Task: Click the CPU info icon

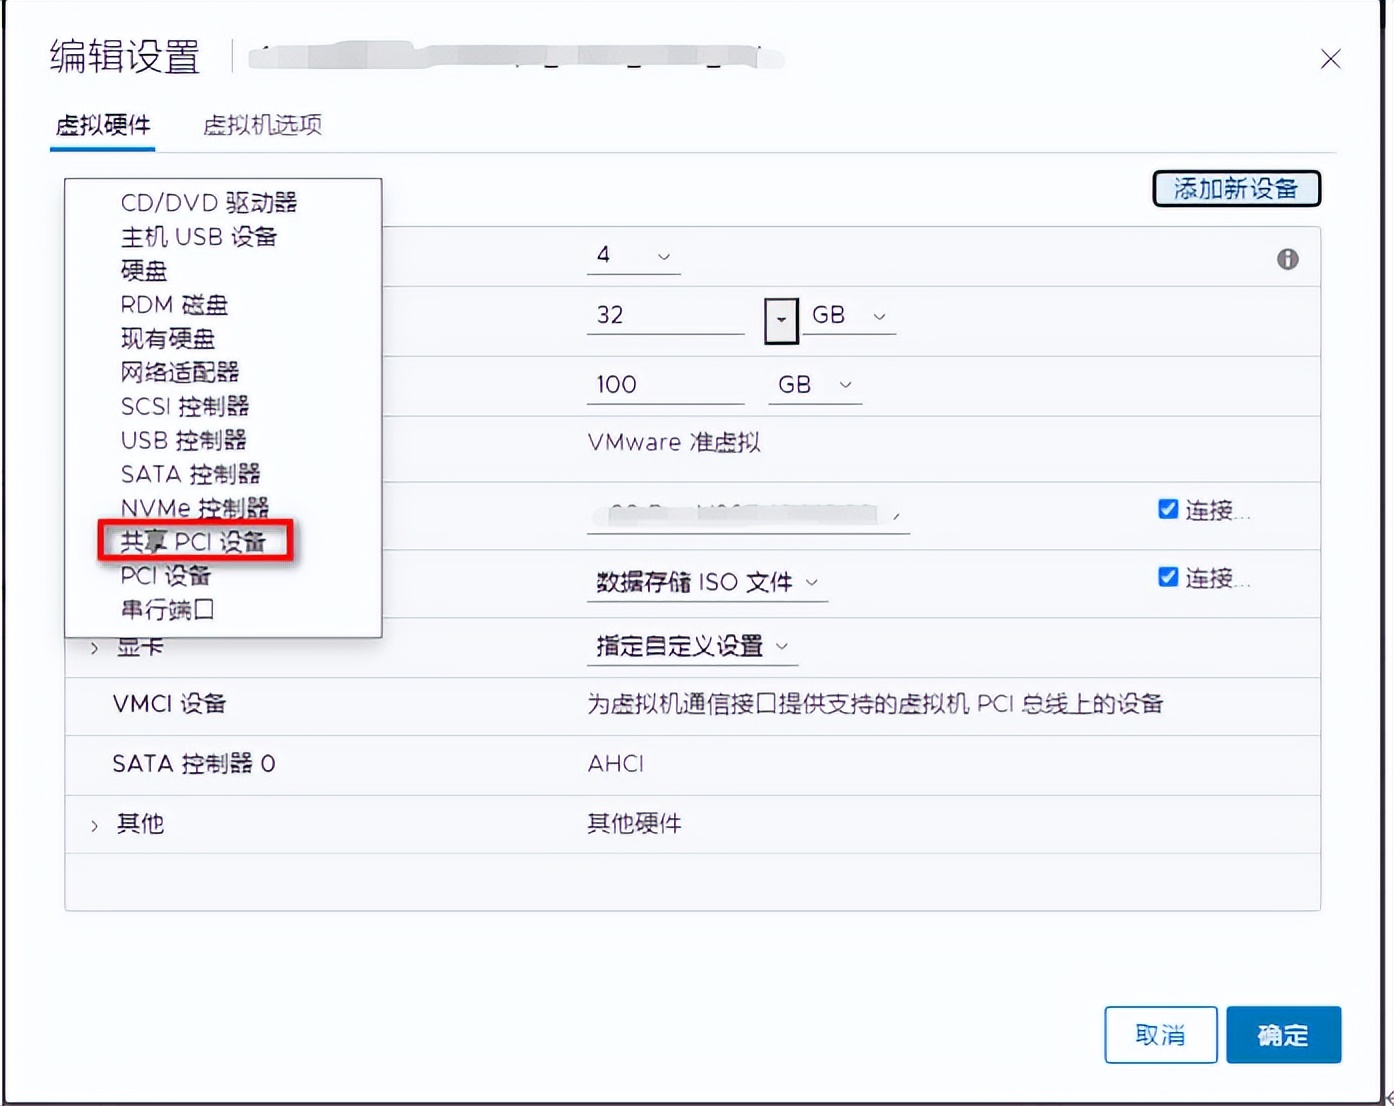Action: click(1288, 258)
